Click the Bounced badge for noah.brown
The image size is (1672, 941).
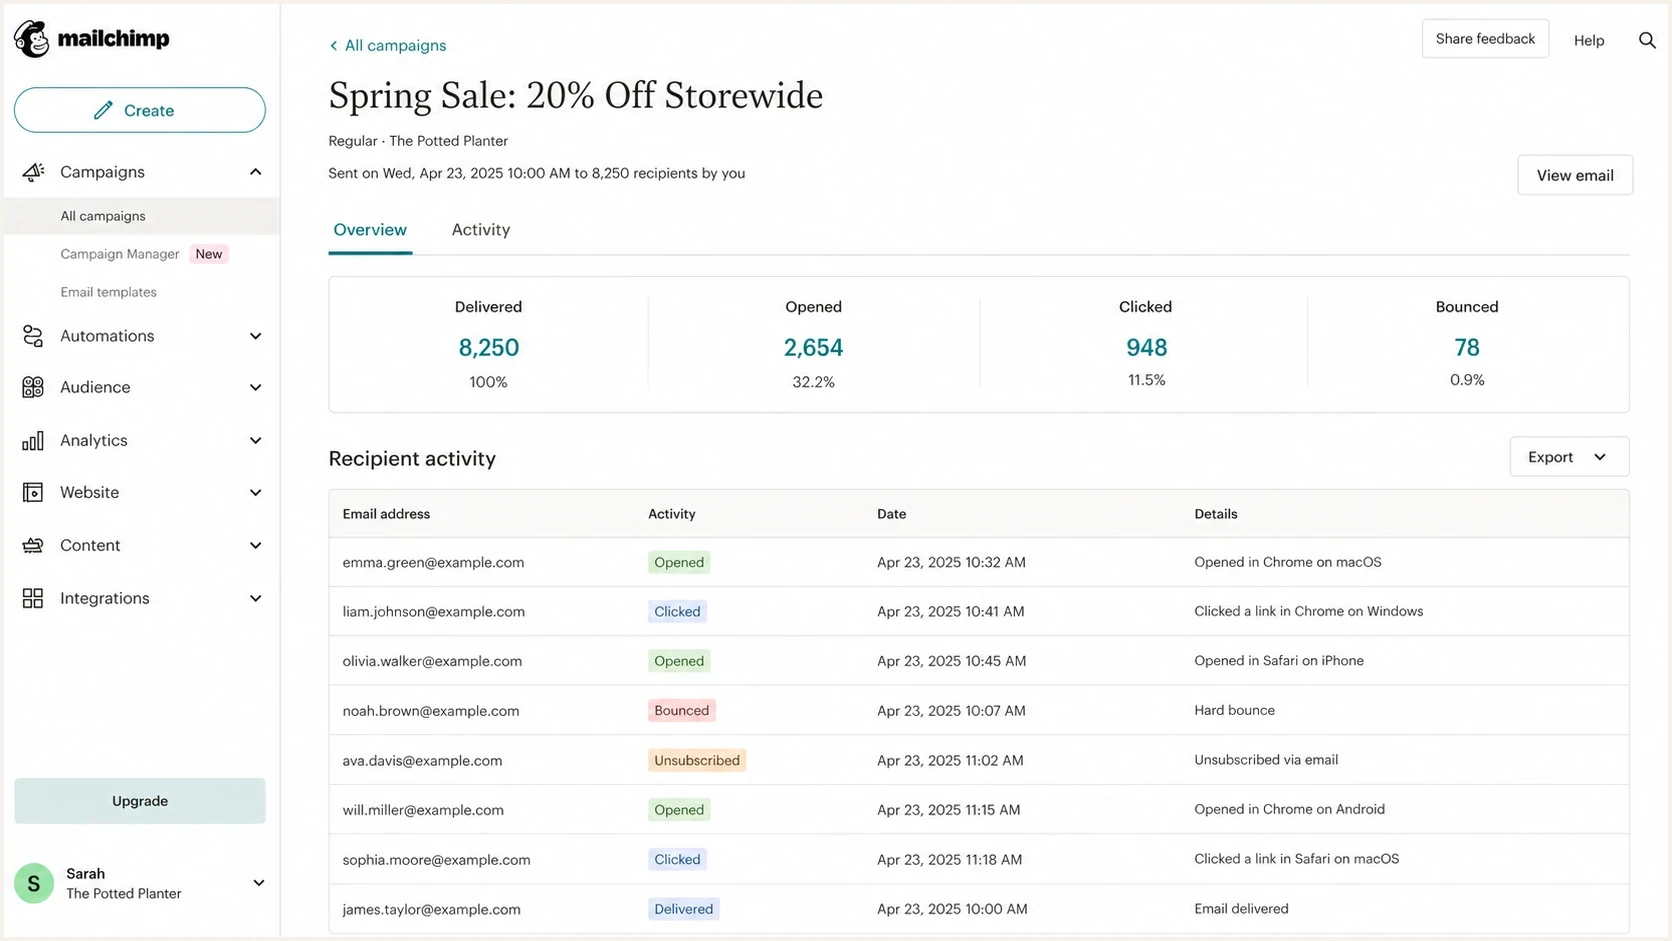(681, 711)
